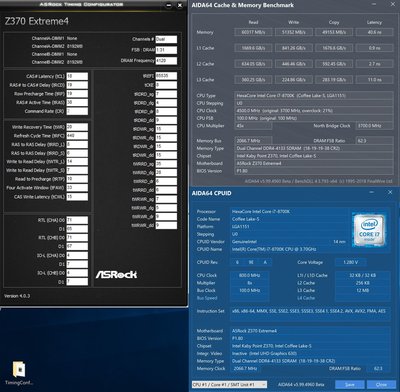Click the L3 Cache Latency result box
400x392 pixels.
pyautogui.click(x=374, y=80)
